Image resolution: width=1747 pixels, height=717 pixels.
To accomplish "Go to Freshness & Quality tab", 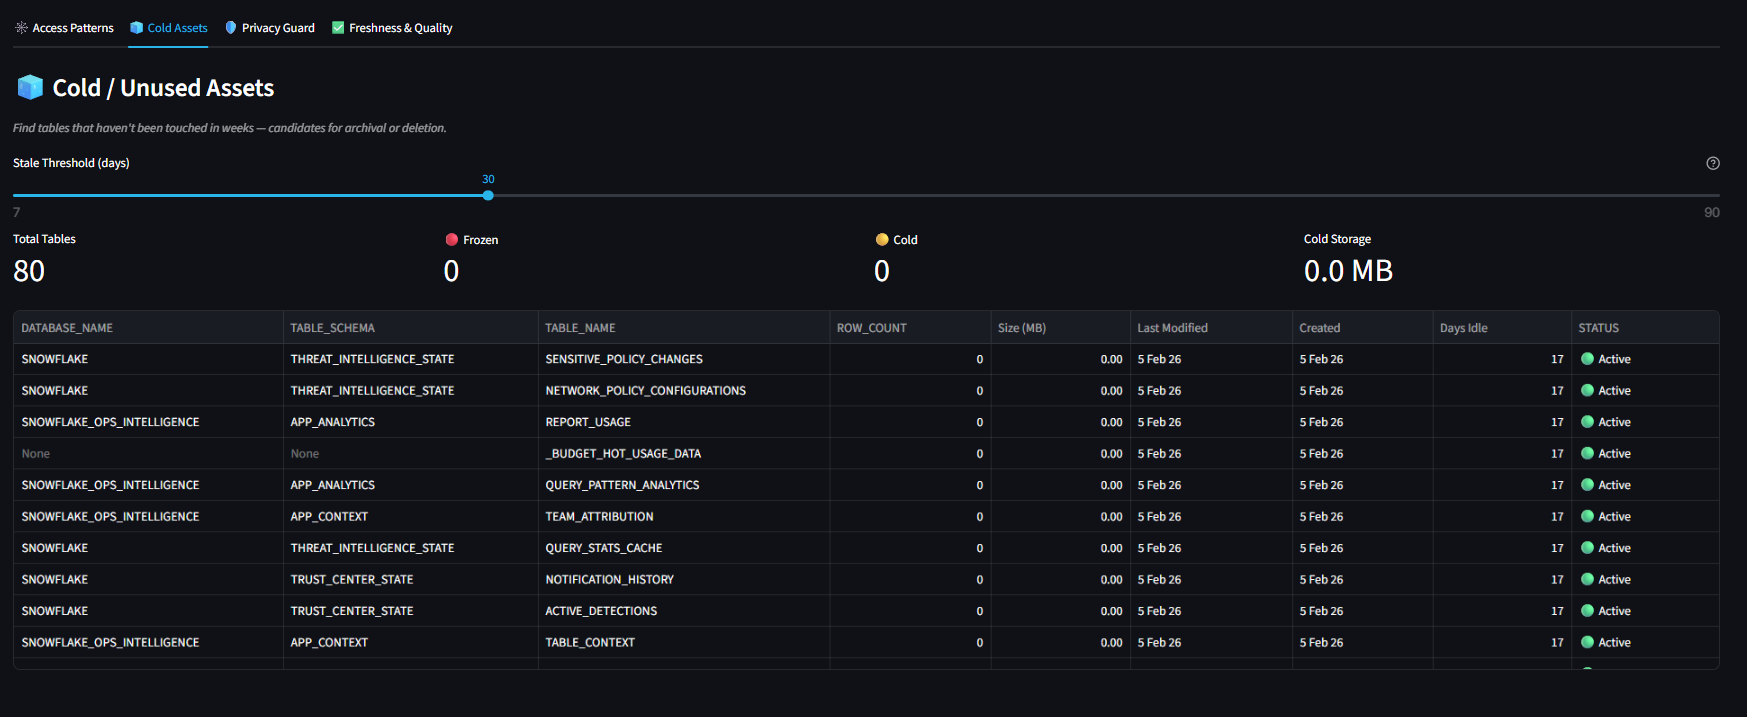I will 400,28.
